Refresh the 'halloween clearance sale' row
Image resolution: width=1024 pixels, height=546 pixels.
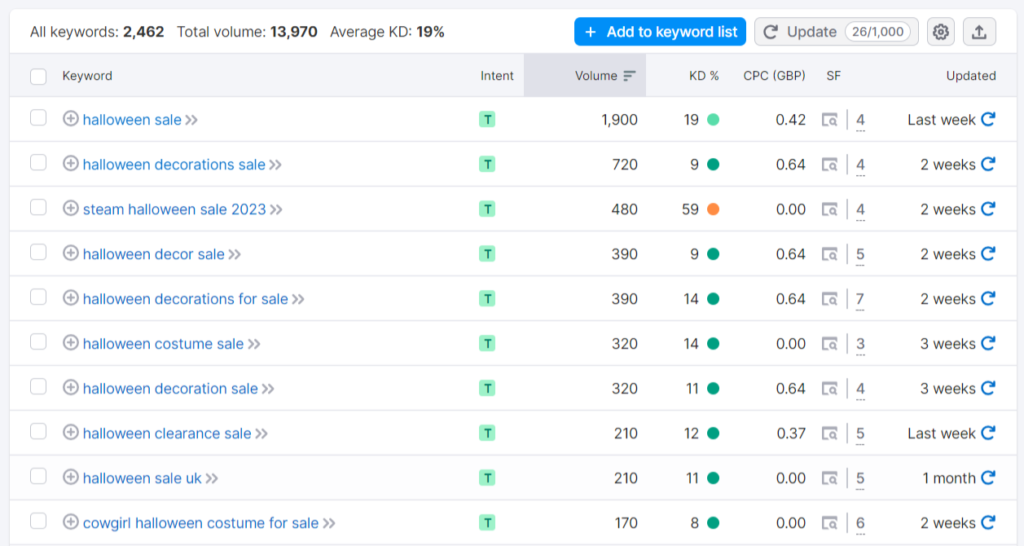point(988,432)
